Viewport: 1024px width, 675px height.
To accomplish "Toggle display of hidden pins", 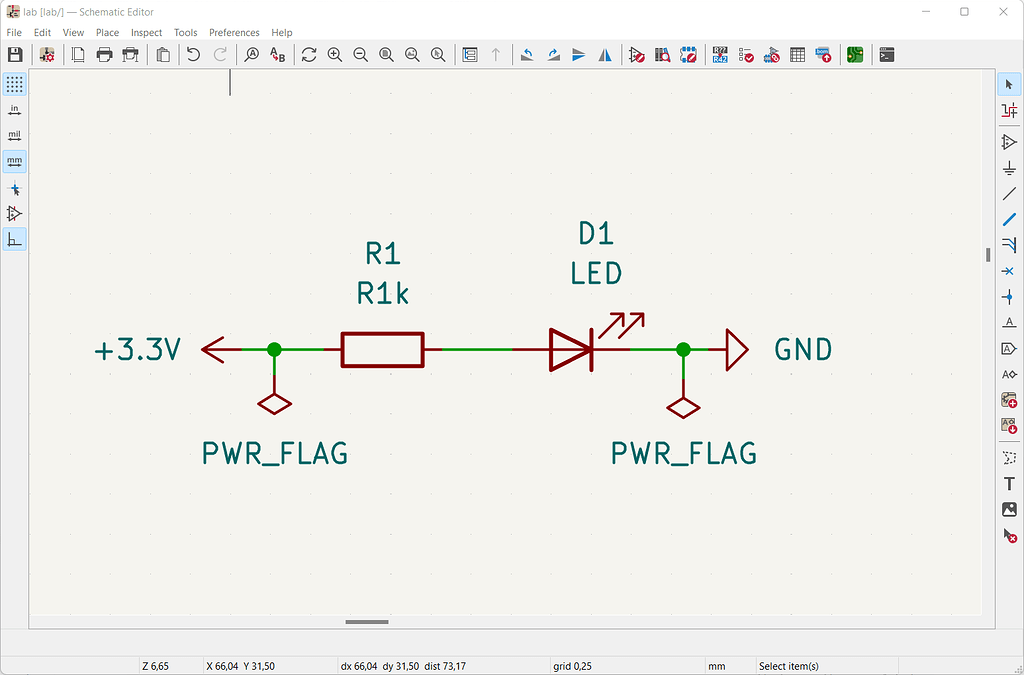I will [x=13, y=213].
